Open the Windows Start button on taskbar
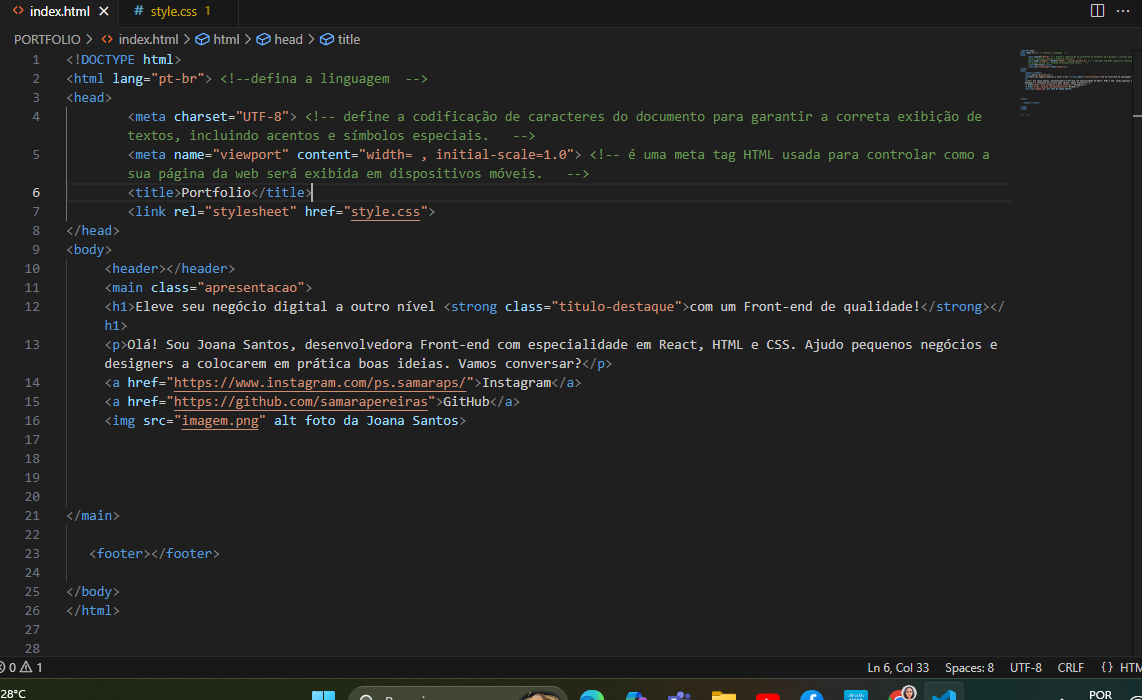The image size is (1142, 700). pyautogui.click(x=323, y=695)
